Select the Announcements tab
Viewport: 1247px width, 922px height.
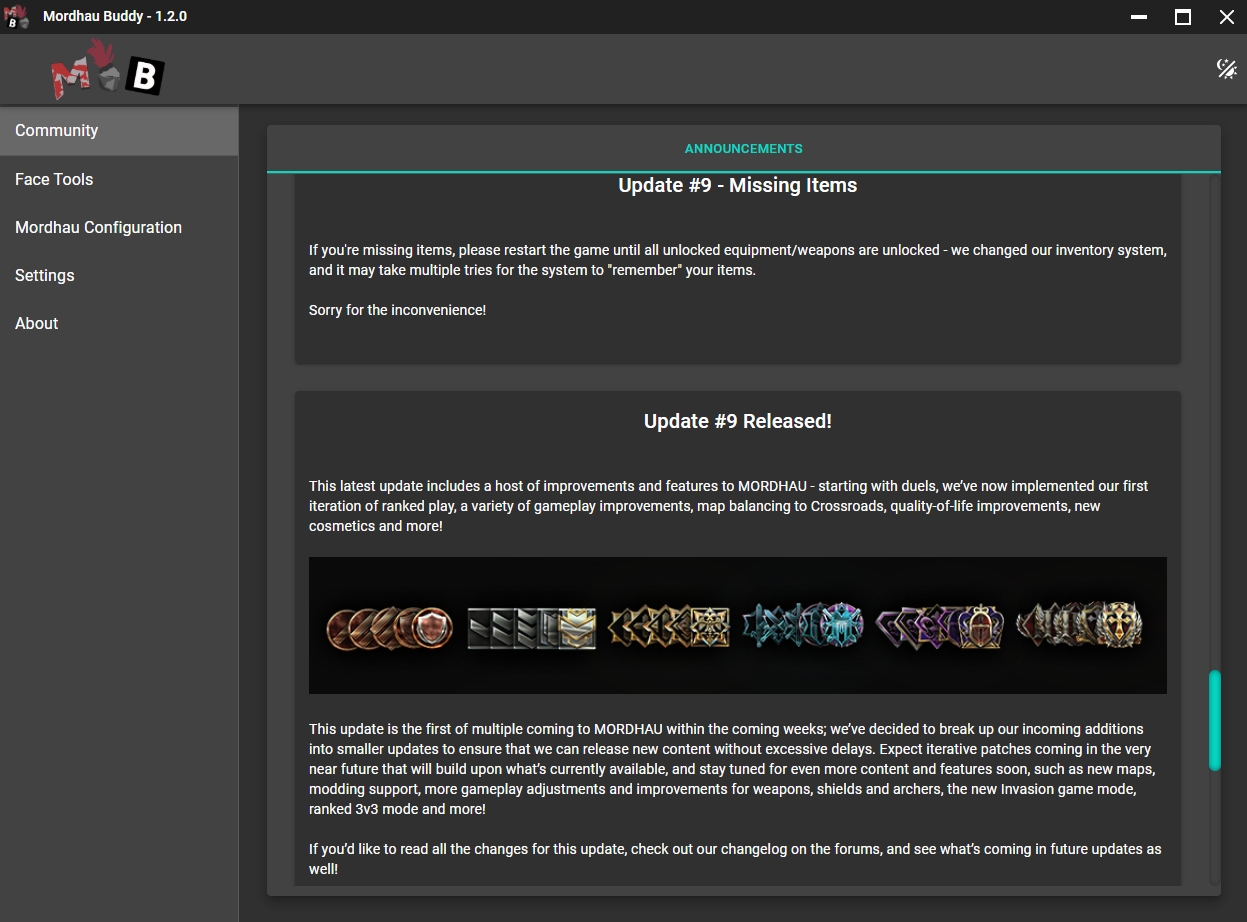tap(743, 149)
